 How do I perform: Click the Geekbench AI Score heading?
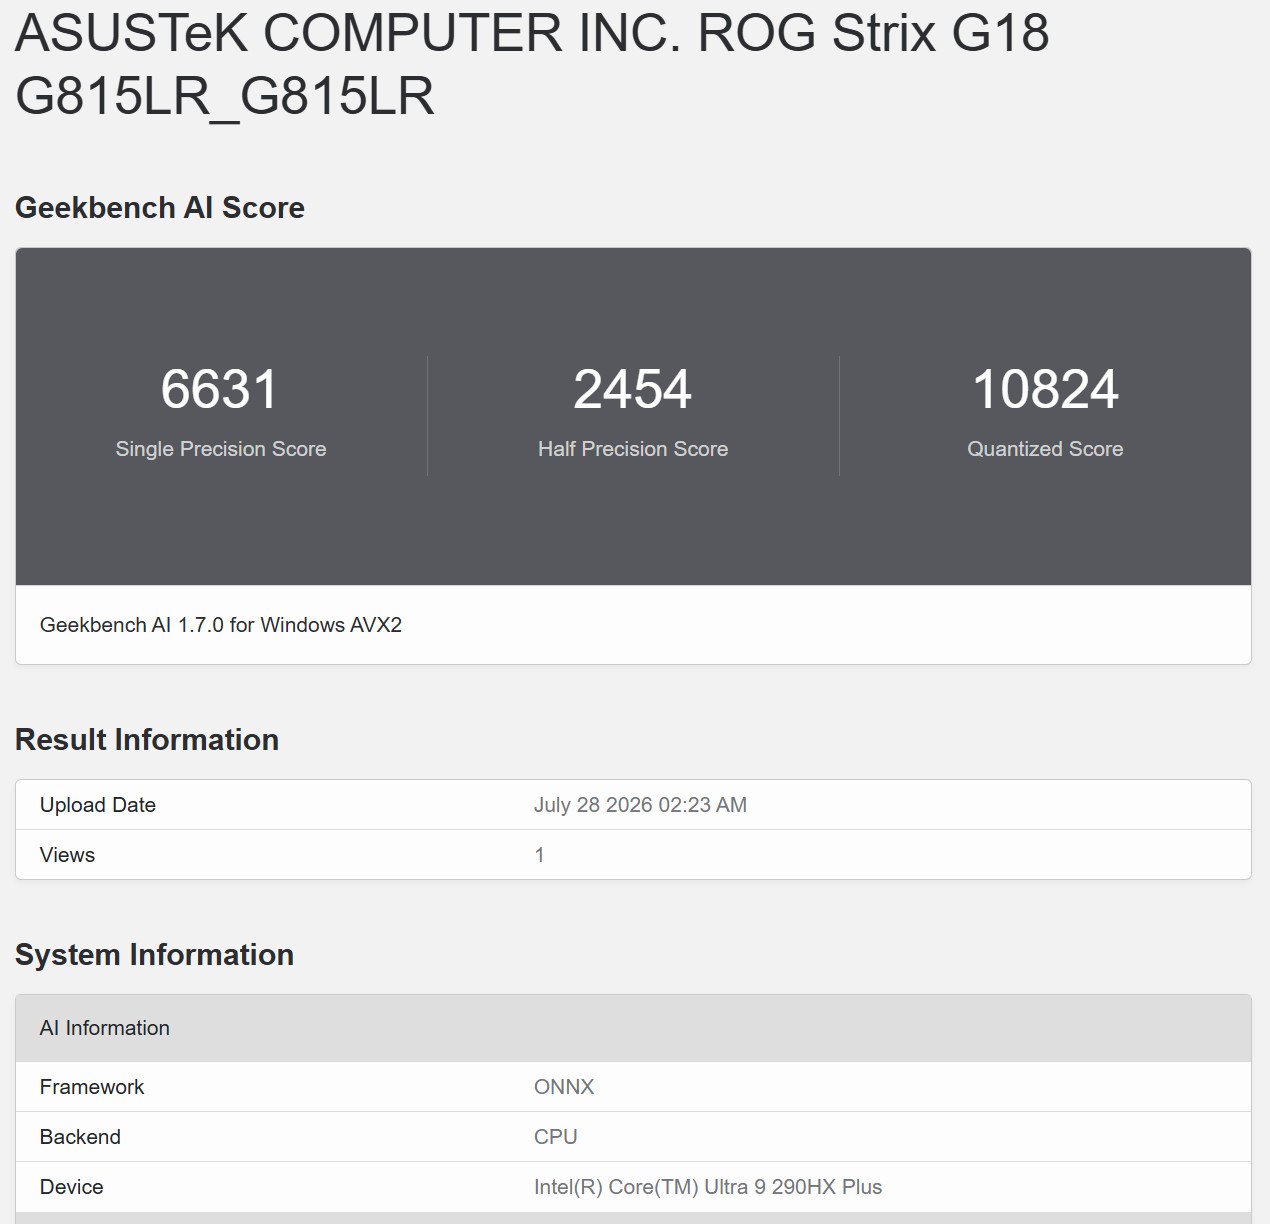tap(160, 207)
